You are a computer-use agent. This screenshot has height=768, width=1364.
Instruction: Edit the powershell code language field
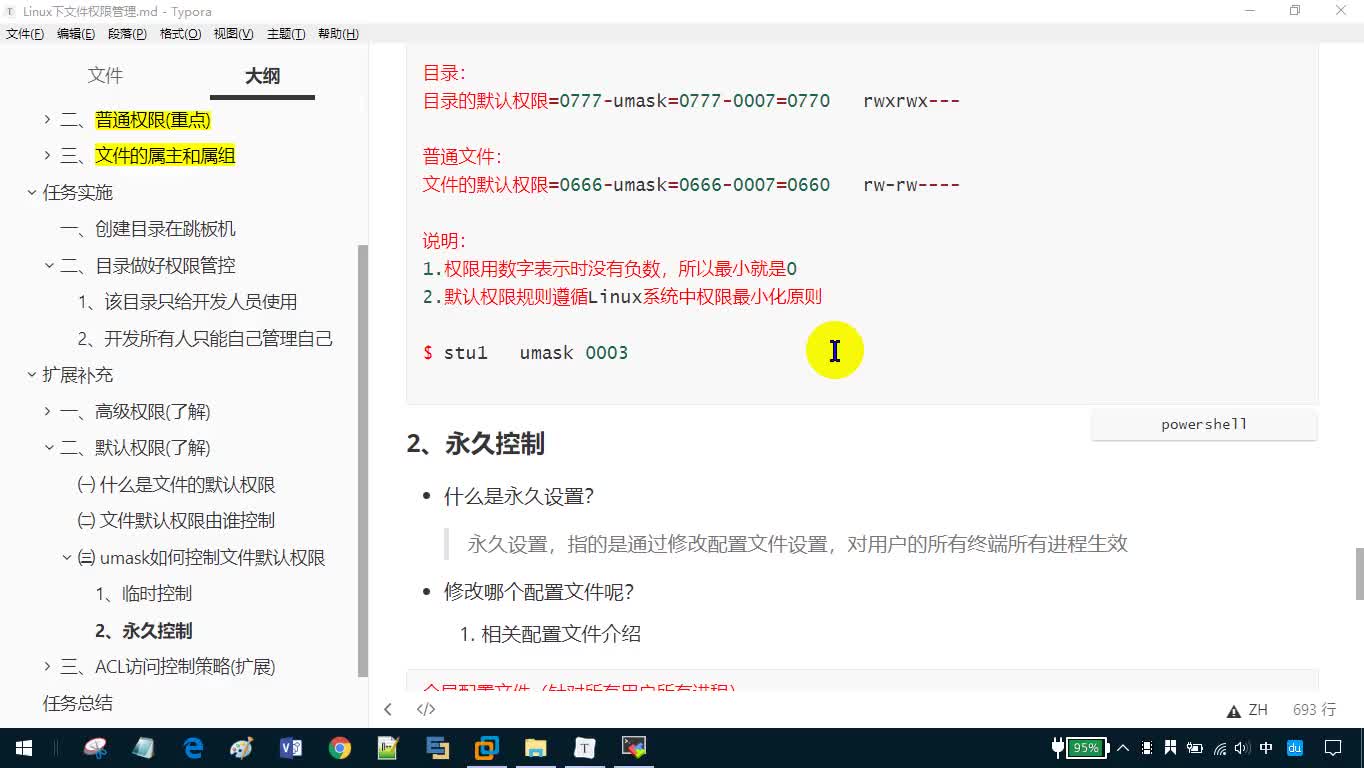pos(1204,425)
